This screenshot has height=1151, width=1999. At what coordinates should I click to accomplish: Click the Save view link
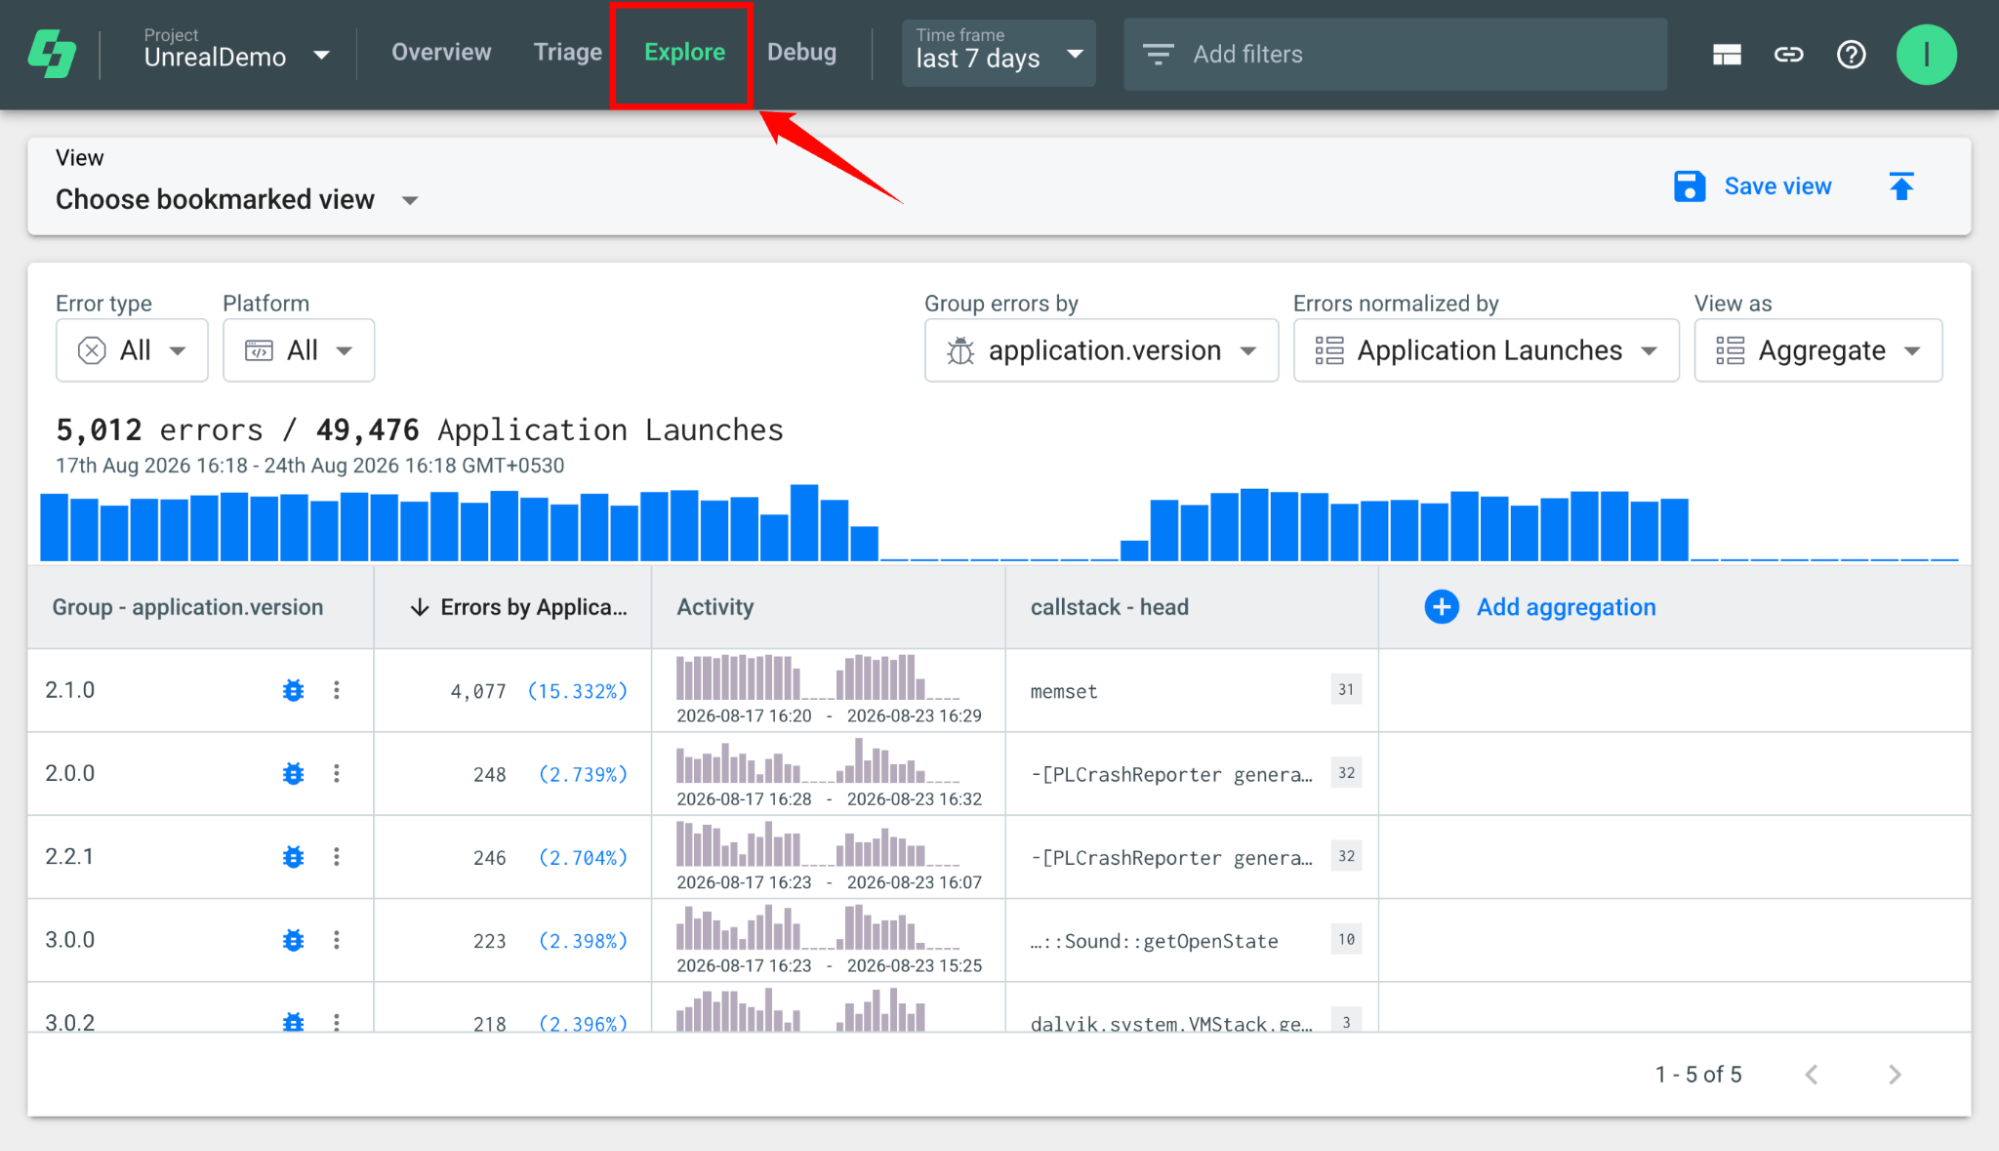1777,186
